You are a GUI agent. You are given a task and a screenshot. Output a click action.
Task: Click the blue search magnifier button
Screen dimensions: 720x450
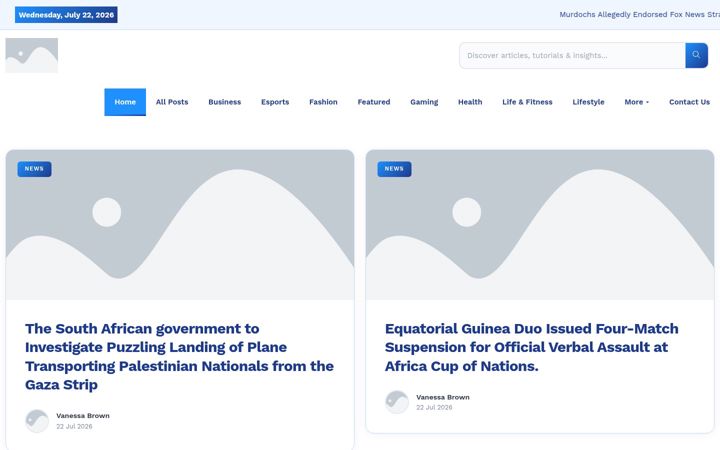696,55
